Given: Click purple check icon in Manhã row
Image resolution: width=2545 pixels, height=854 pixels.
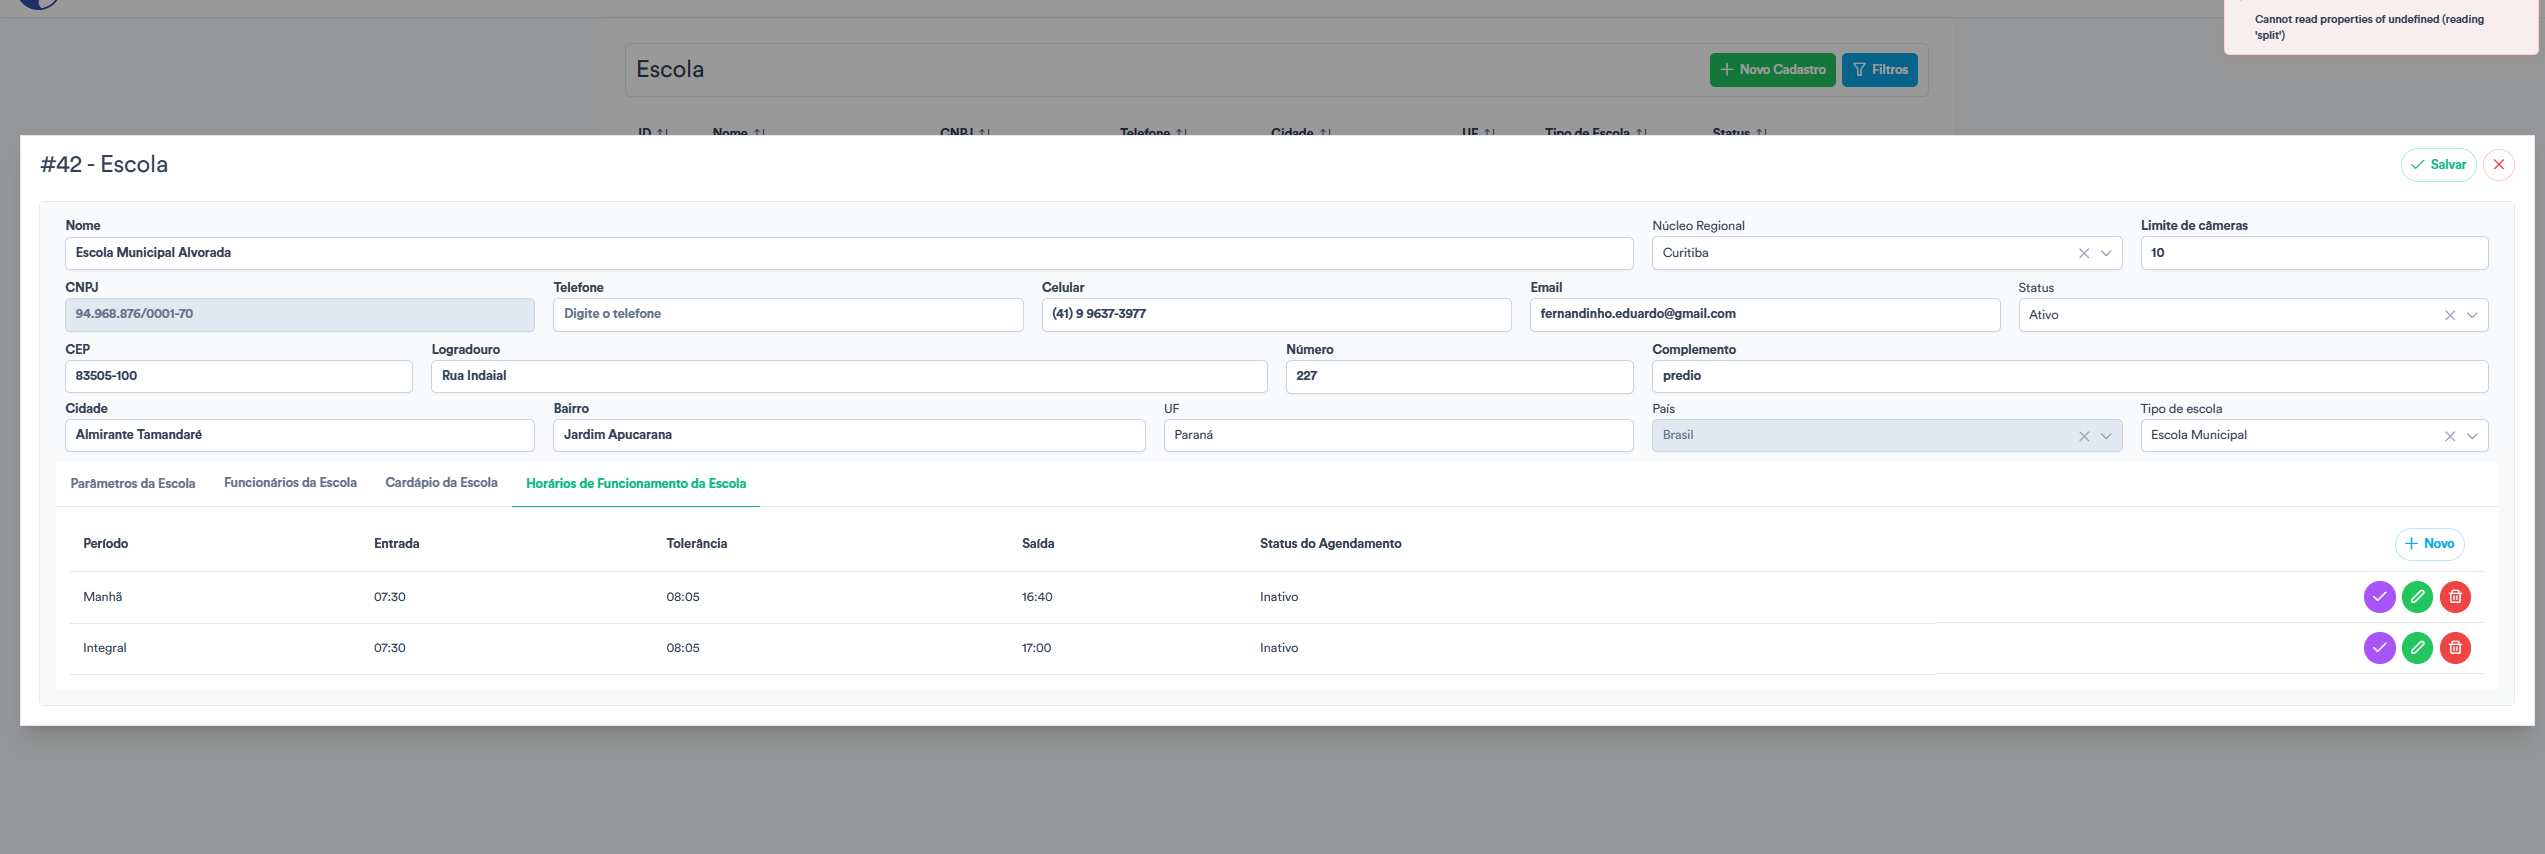Looking at the screenshot, I should point(2379,597).
